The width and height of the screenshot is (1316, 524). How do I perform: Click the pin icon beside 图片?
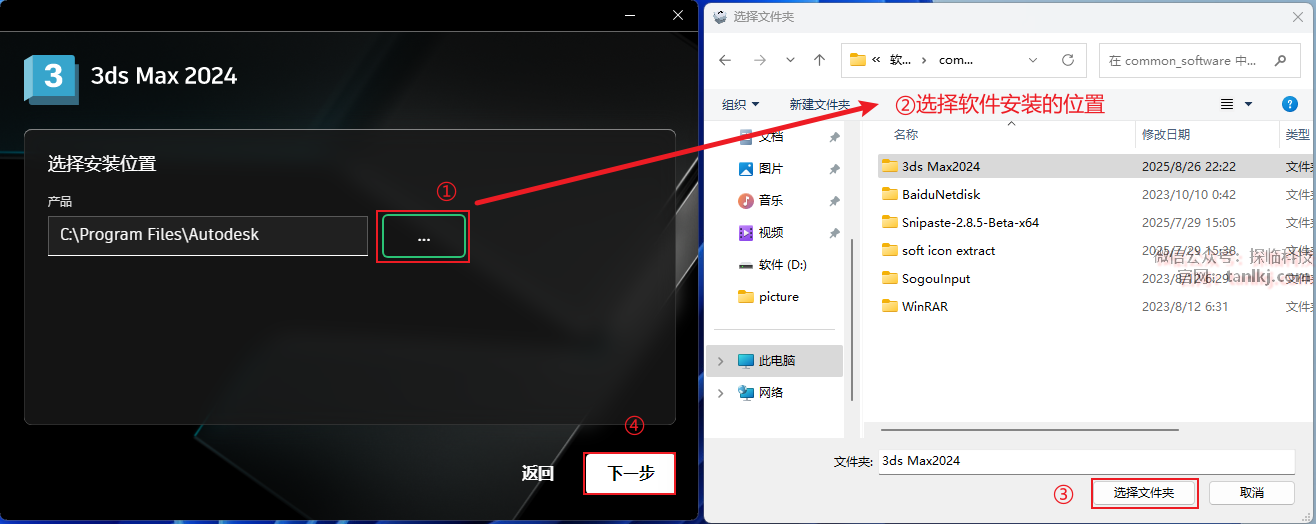[834, 169]
